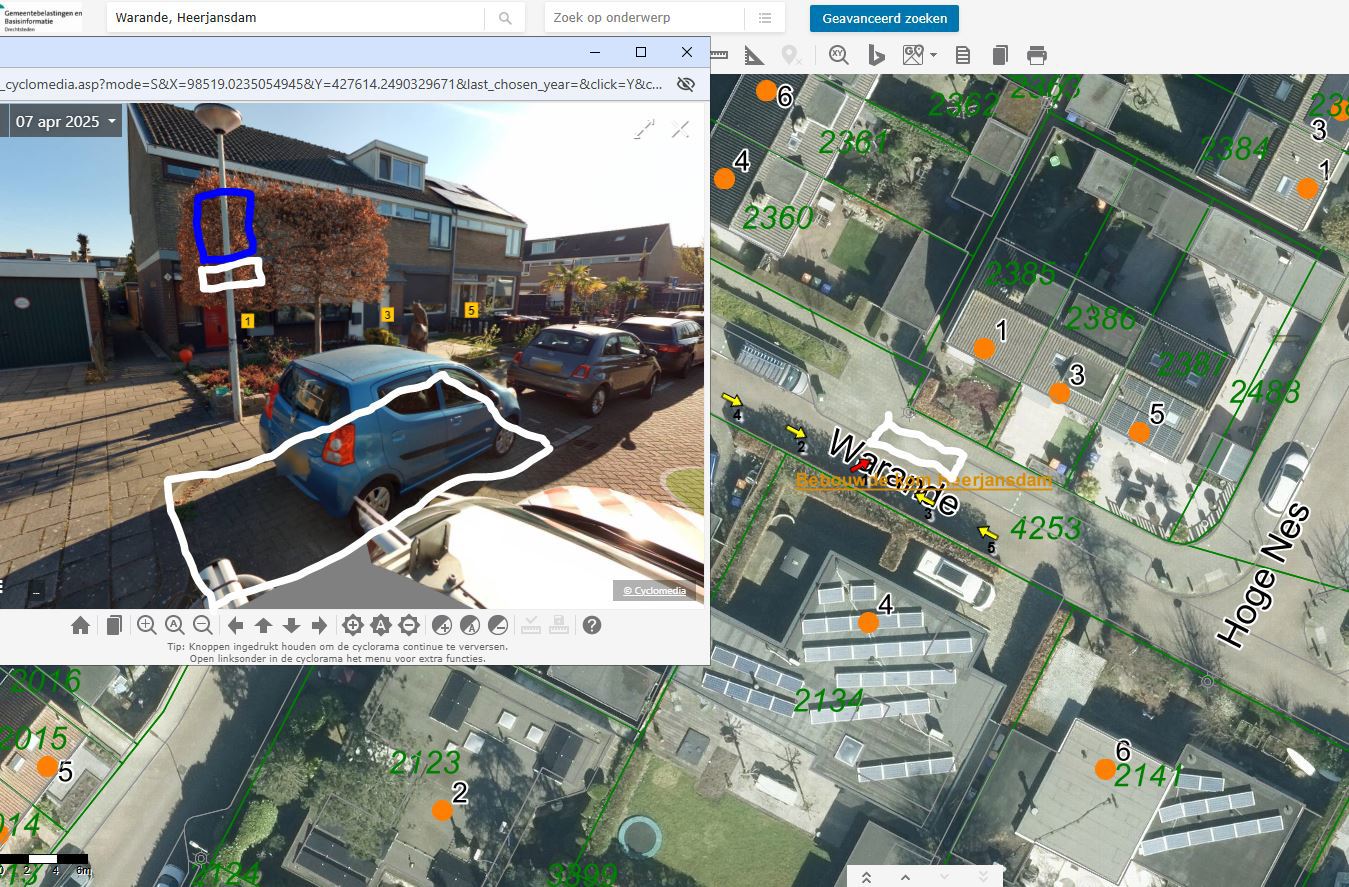Pan the cyclorama left with arrow
The width and height of the screenshot is (1349, 887).
coord(236,626)
